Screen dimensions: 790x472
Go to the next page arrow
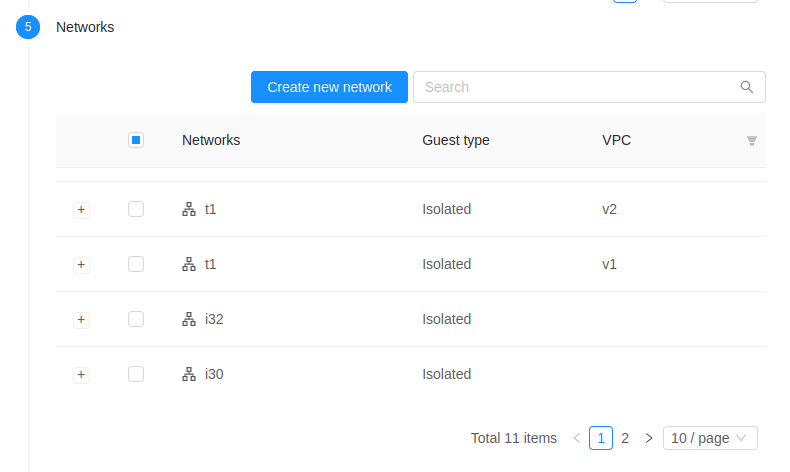point(649,438)
